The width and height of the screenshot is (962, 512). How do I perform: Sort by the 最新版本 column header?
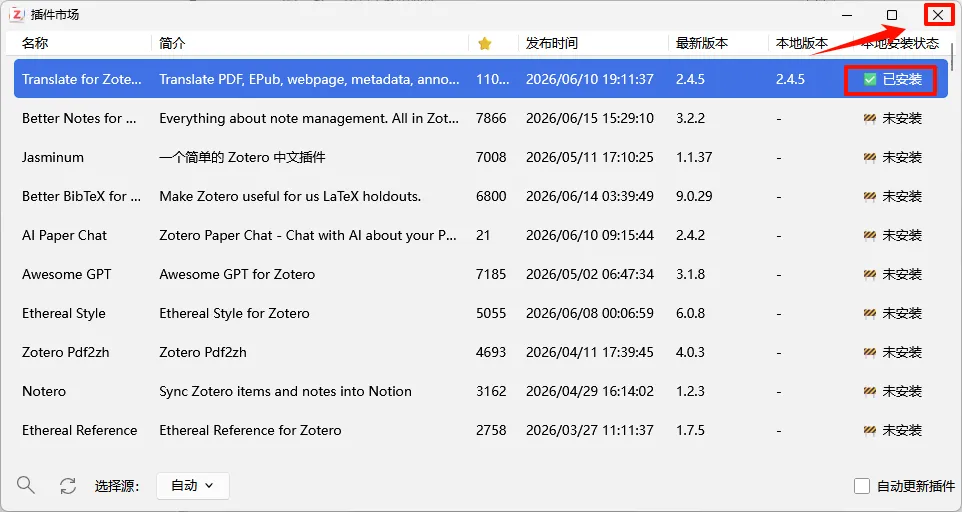pyautogui.click(x=702, y=43)
